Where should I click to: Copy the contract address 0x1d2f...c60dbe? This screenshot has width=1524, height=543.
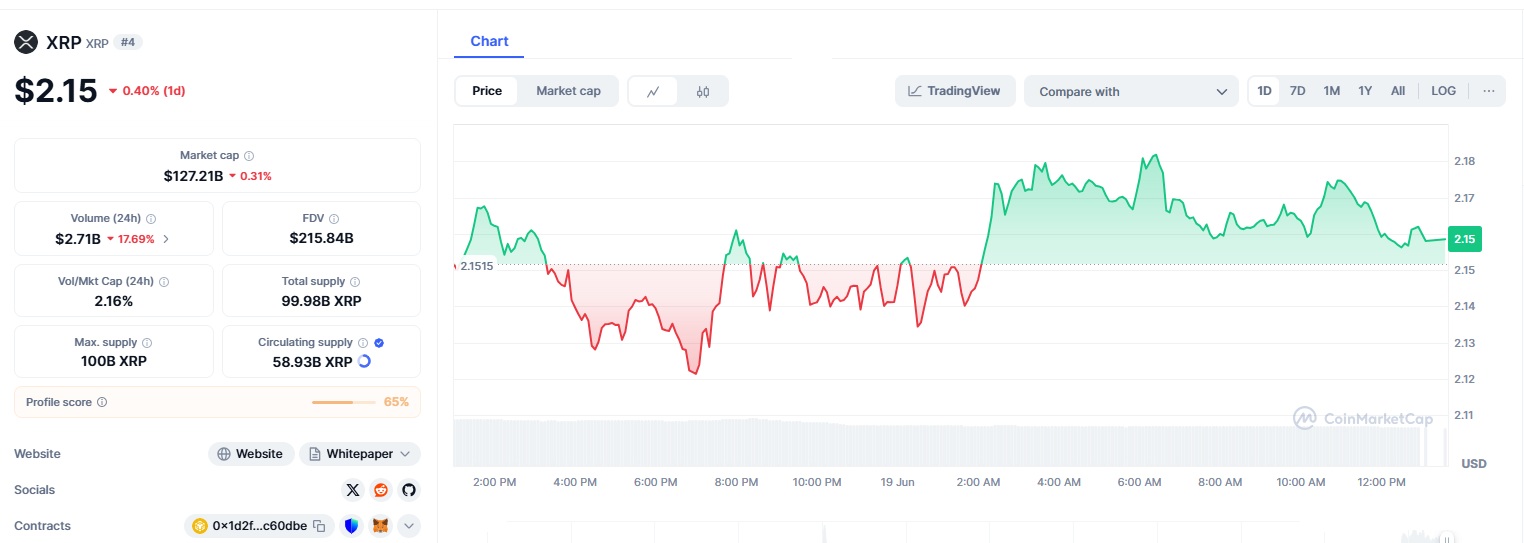[x=319, y=526]
